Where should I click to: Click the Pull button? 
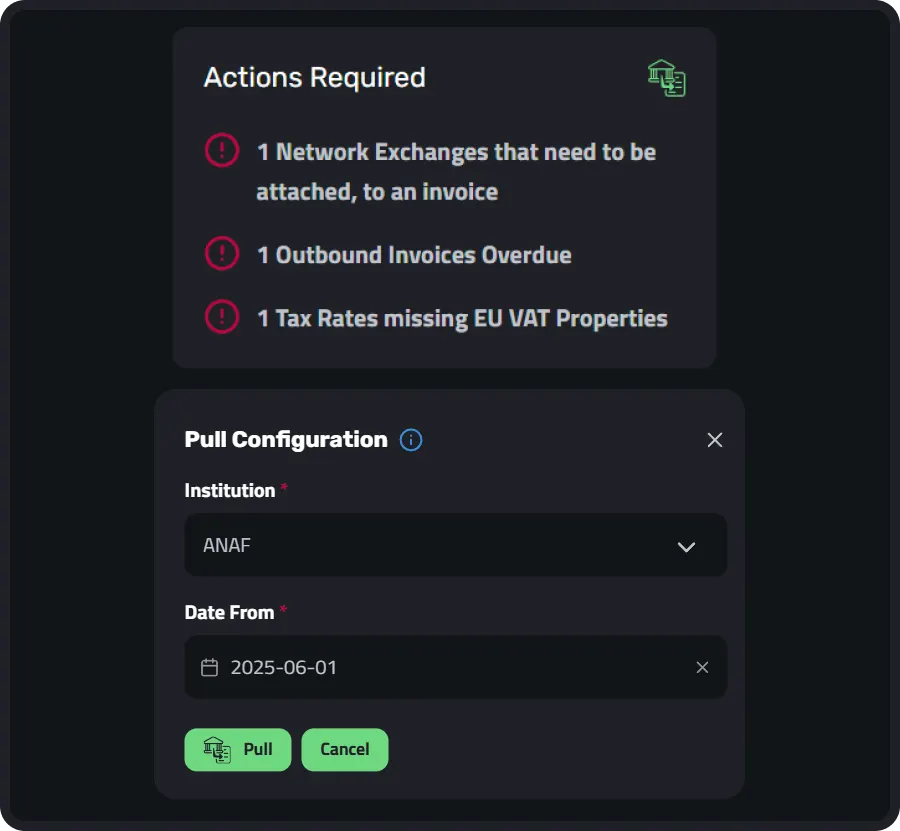click(238, 750)
